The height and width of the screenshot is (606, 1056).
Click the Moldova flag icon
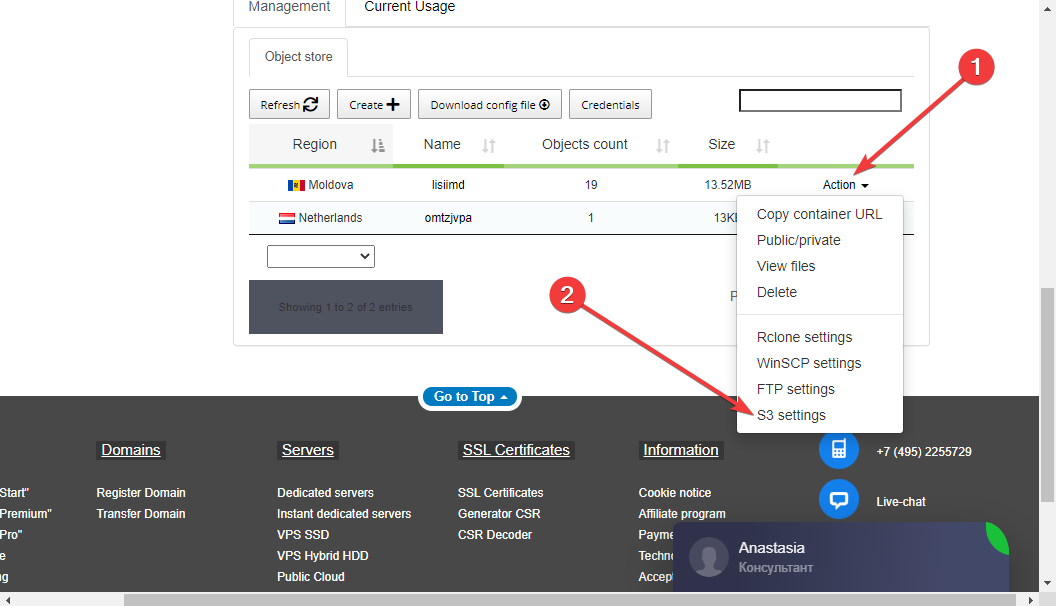296,185
